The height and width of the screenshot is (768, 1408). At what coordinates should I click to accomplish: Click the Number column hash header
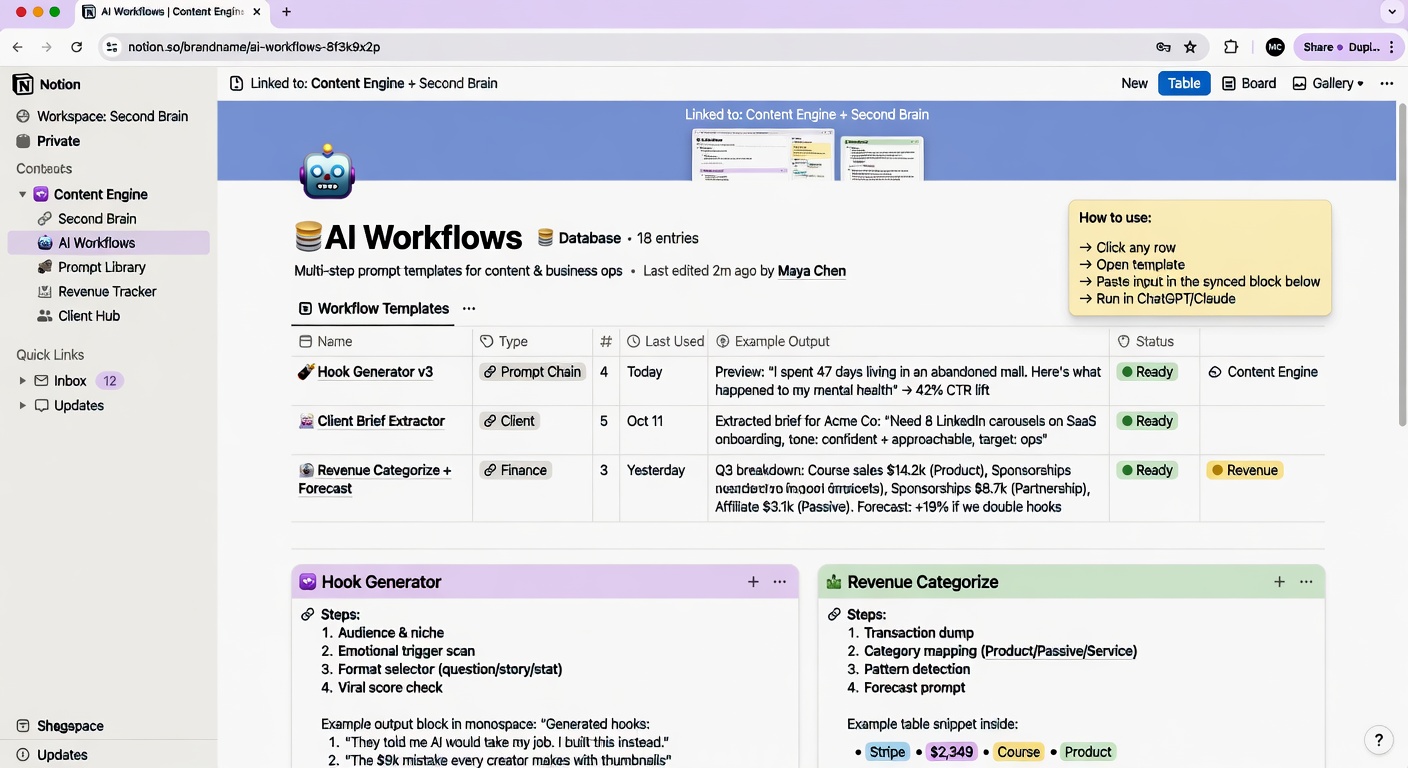(x=605, y=342)
